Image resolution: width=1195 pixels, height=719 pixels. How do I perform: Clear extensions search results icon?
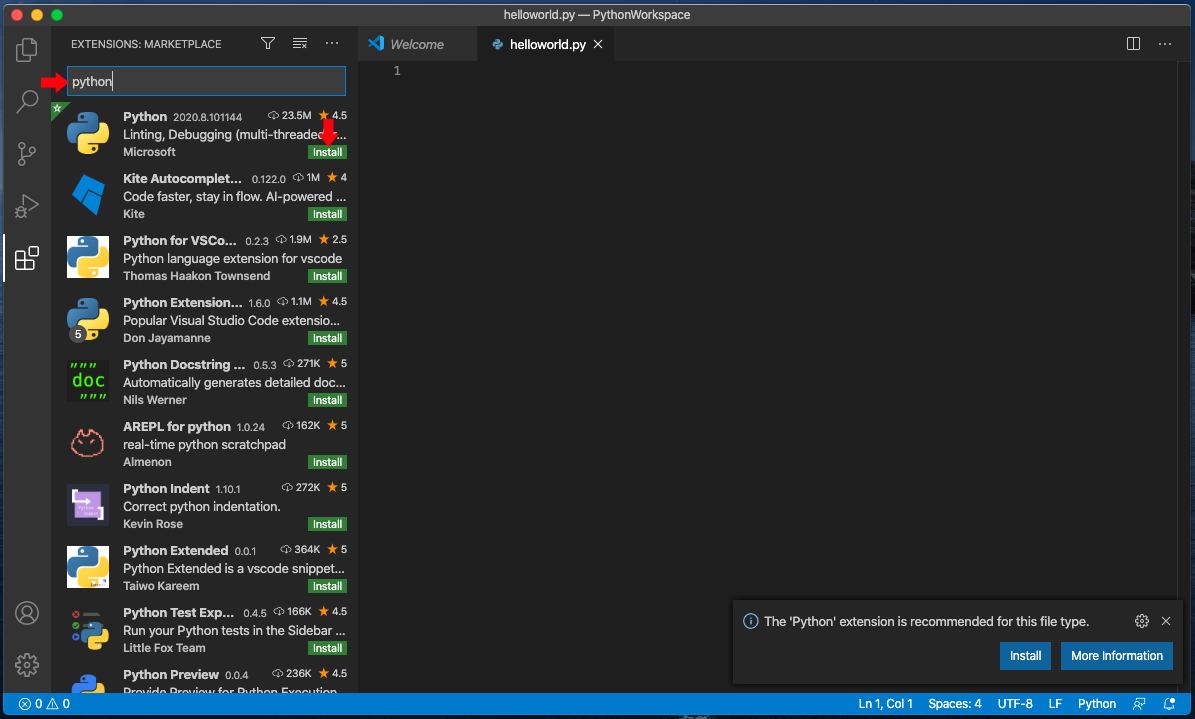point(300,43)
